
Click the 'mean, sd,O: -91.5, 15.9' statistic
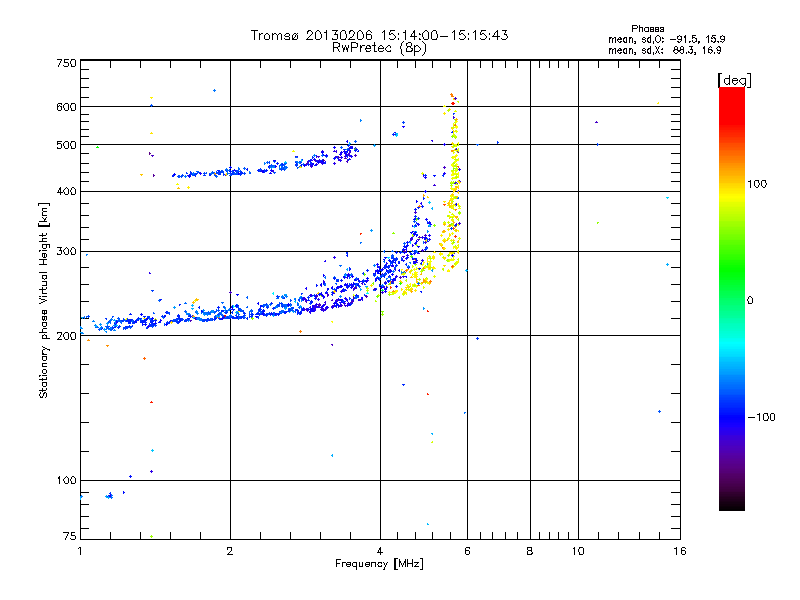(x=666, y=39)
